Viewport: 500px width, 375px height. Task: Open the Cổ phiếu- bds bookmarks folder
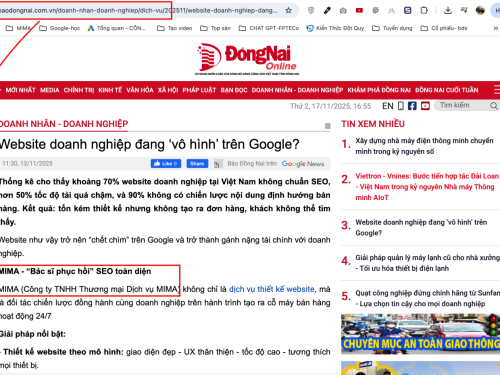[x=444, y=28]
